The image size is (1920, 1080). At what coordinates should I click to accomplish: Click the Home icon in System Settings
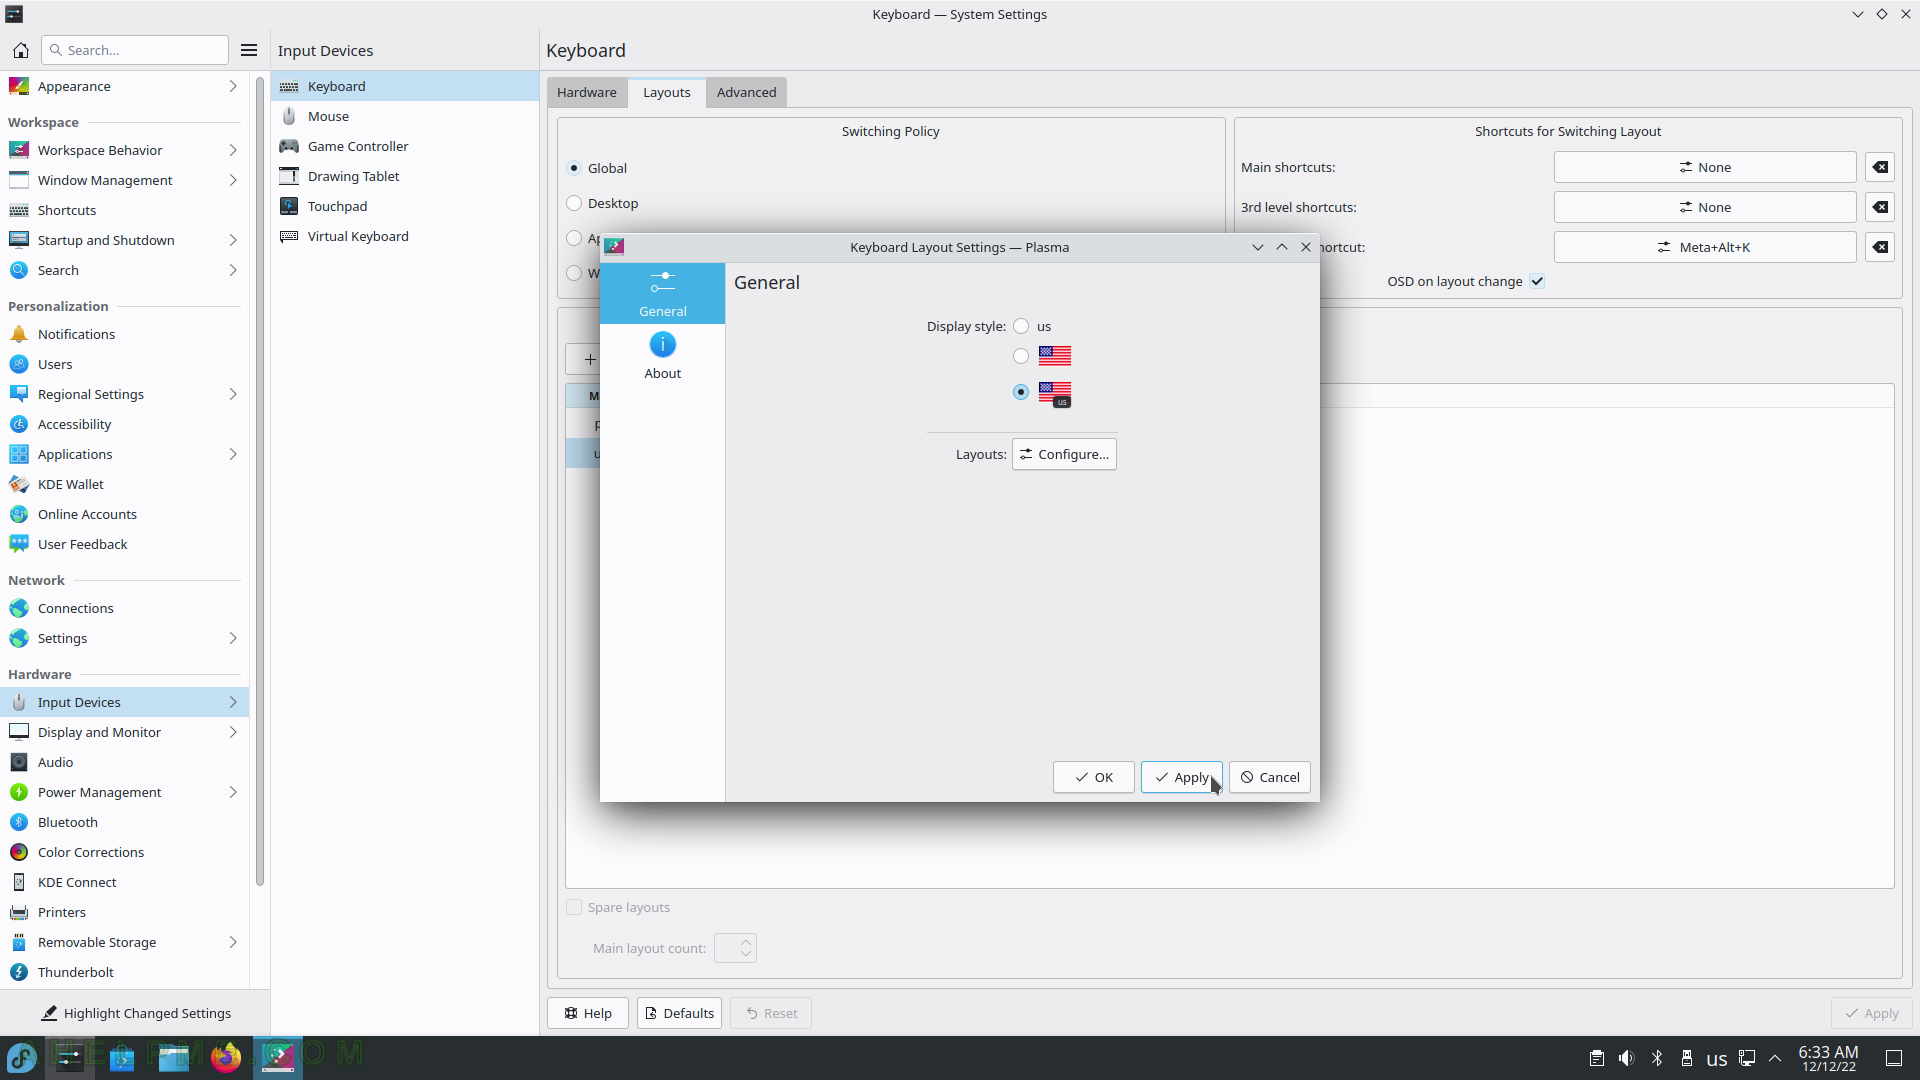tap(20, 50)
